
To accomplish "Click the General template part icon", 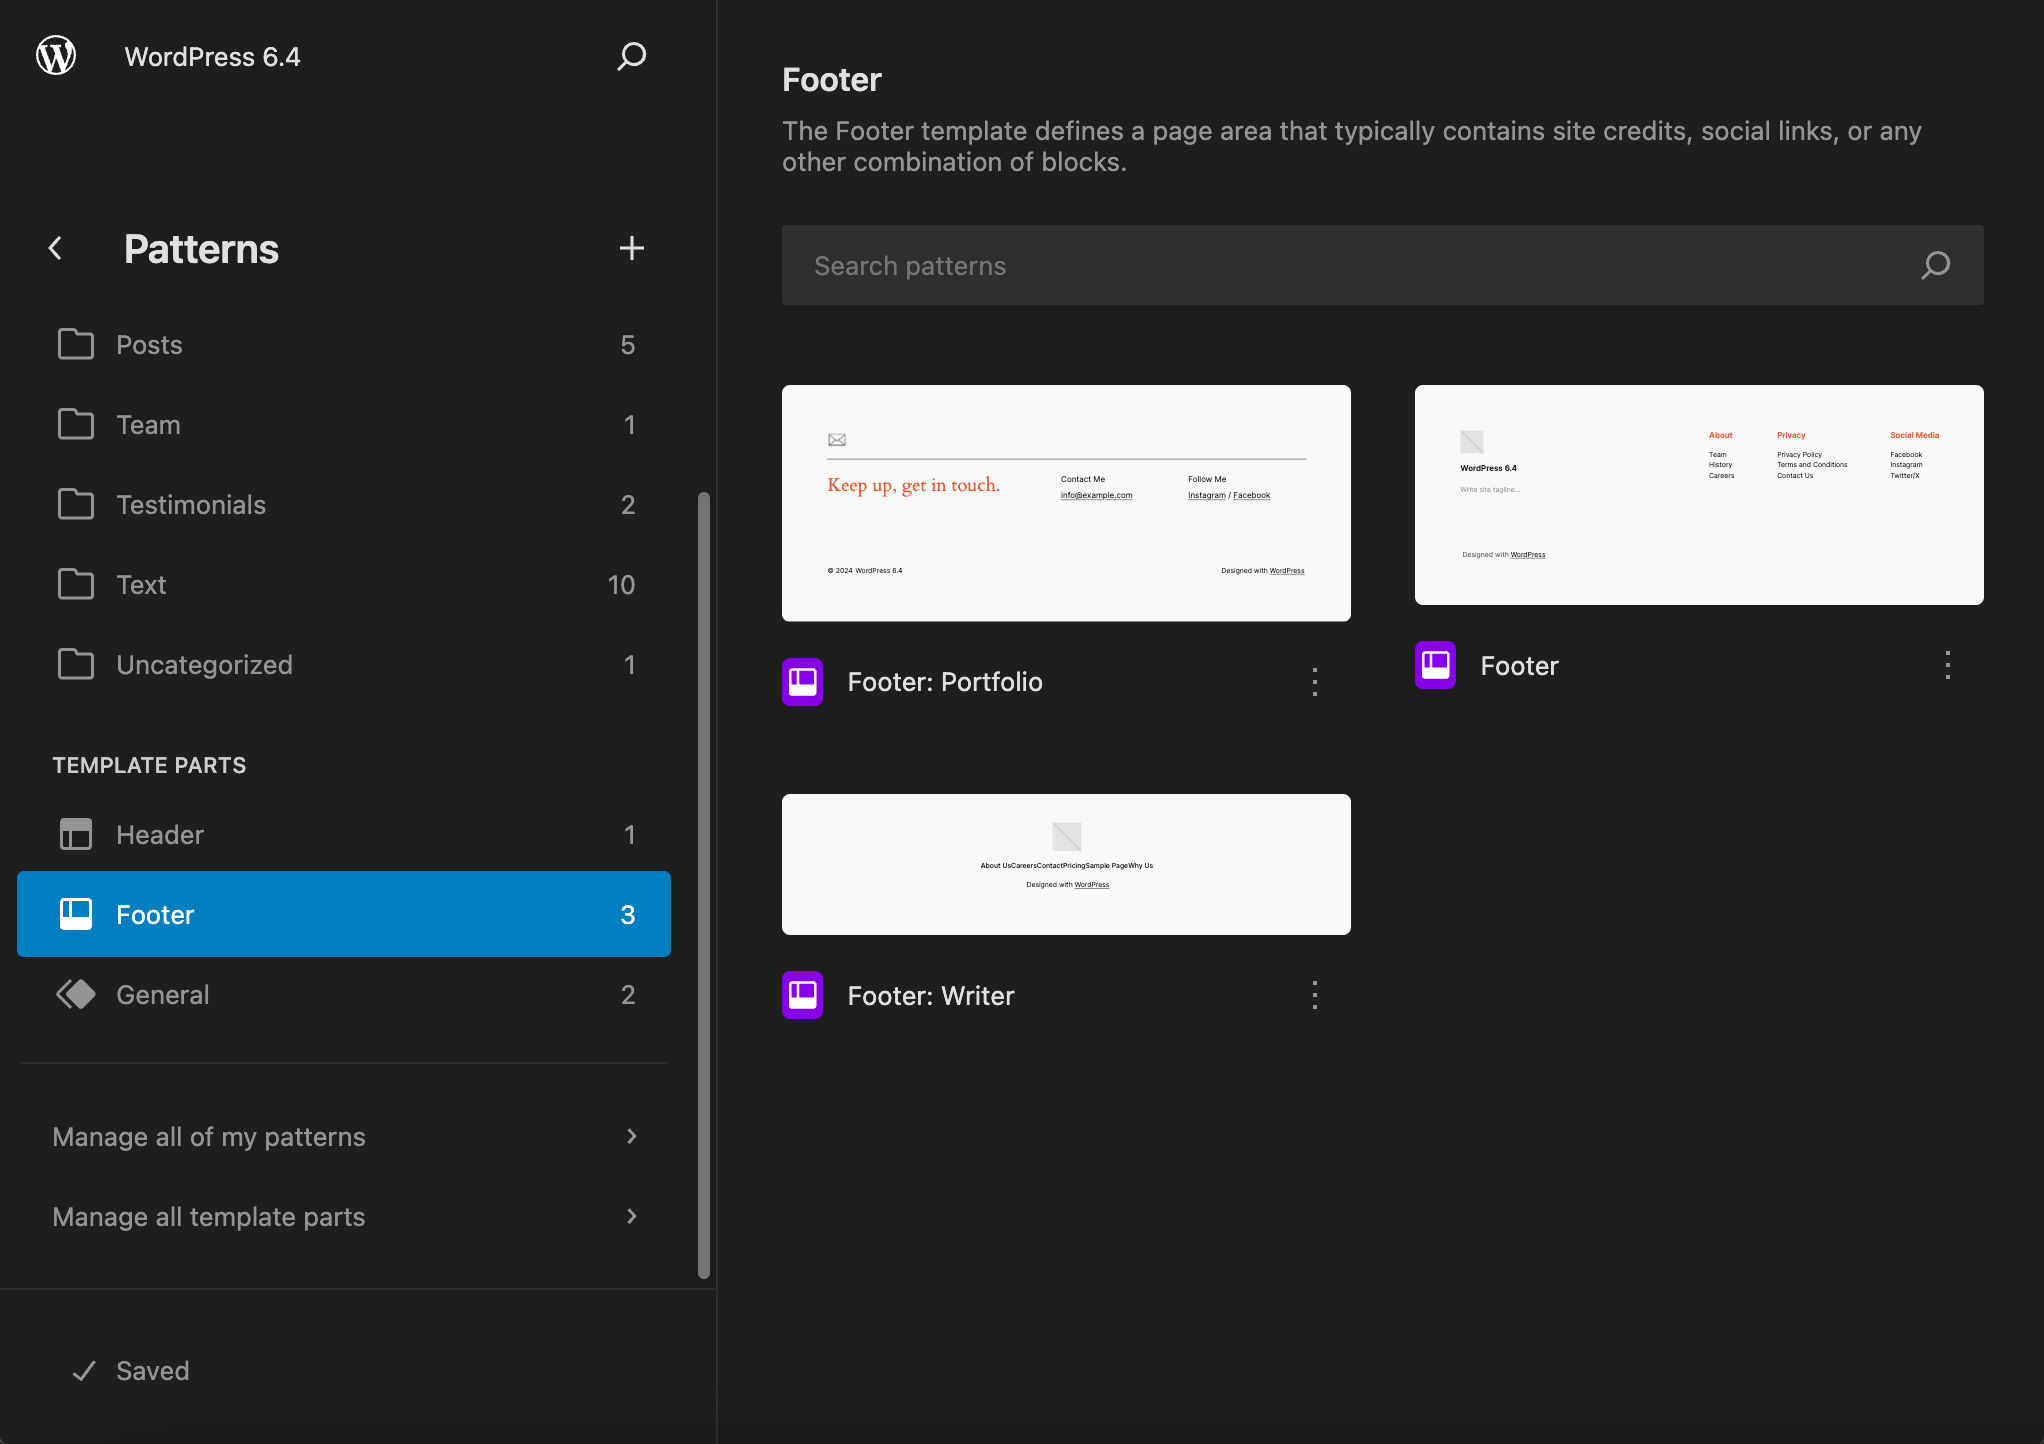I will coord(73,992).
